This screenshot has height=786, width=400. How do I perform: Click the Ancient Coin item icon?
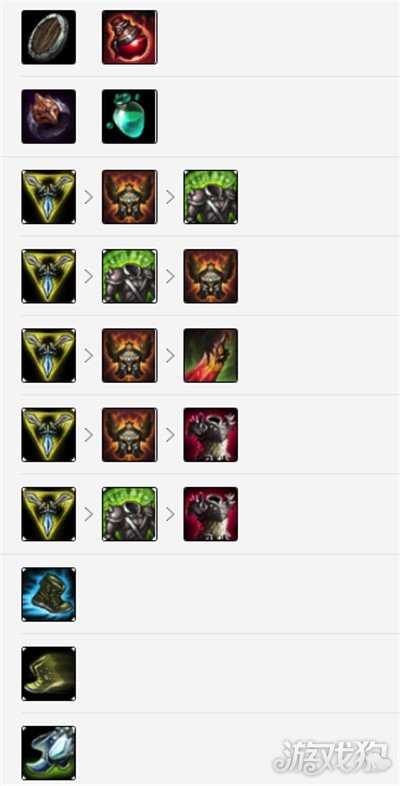(49, 116)
